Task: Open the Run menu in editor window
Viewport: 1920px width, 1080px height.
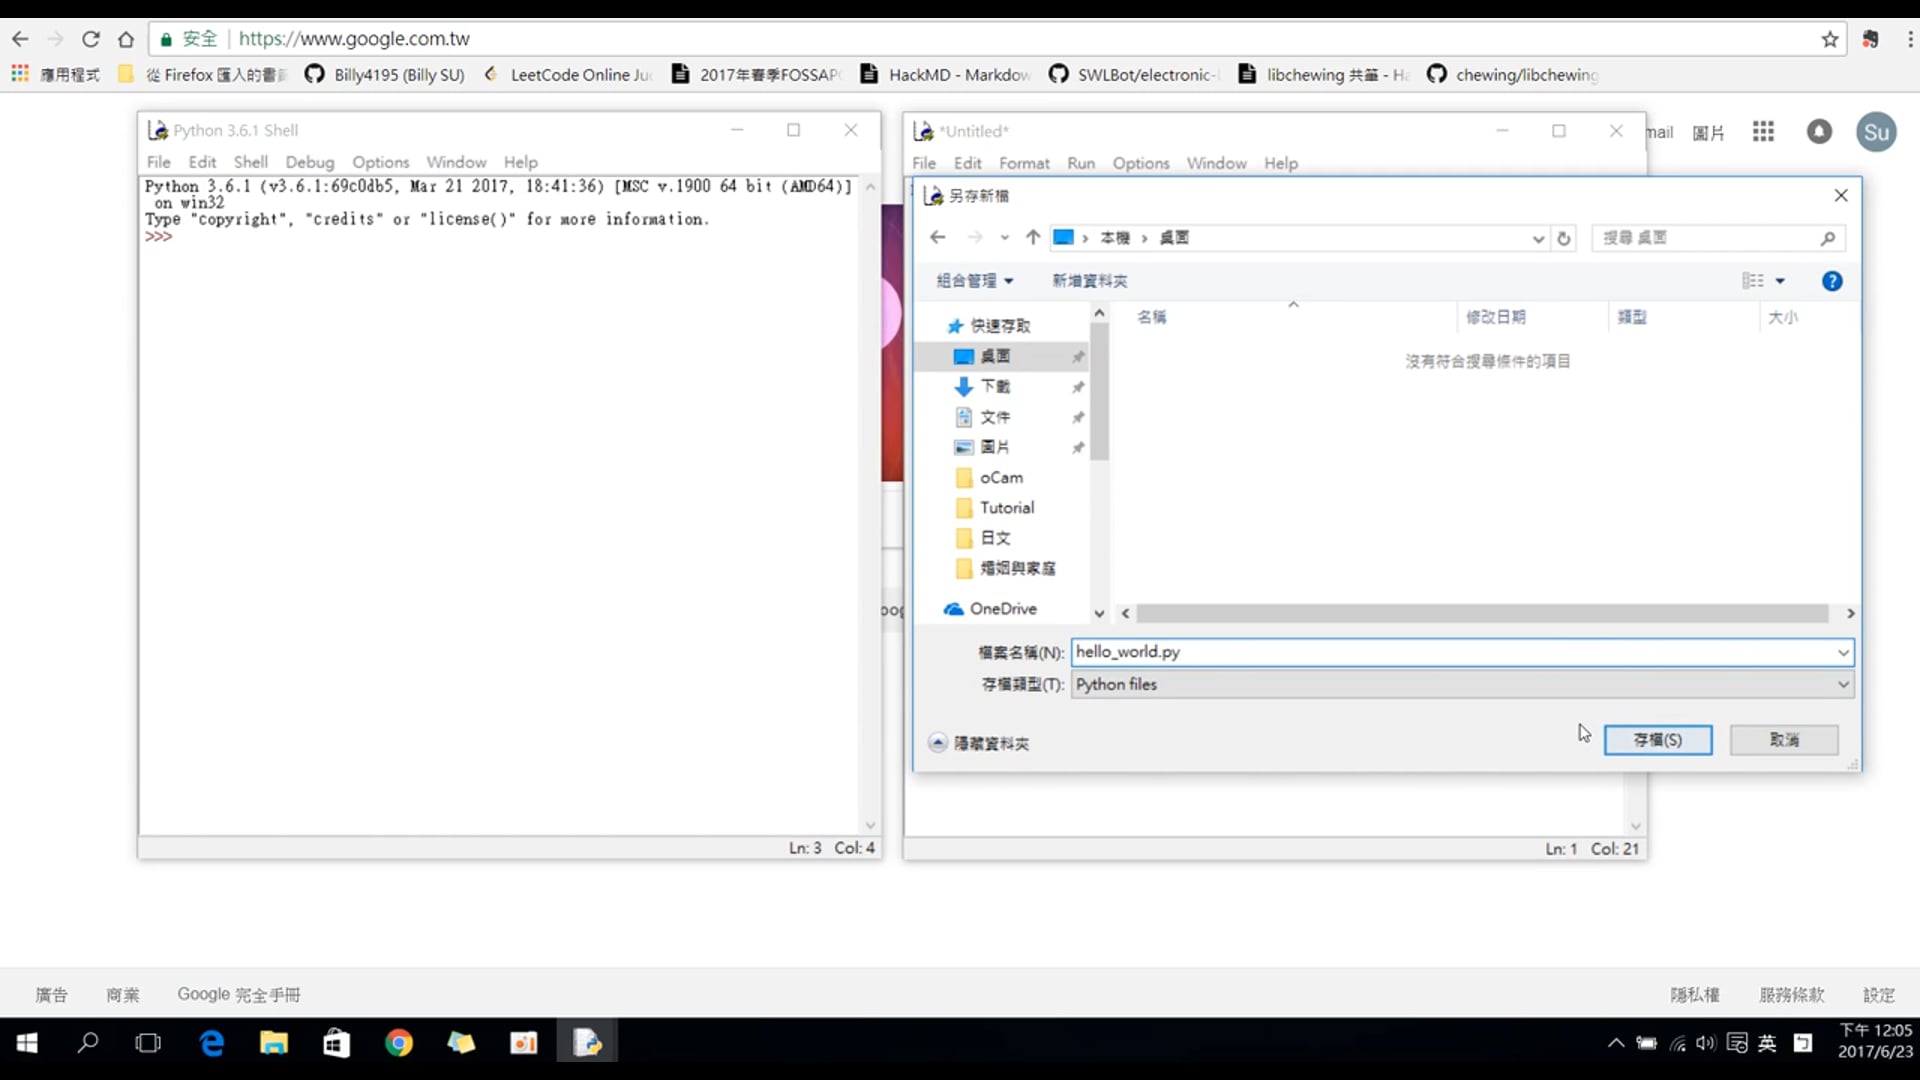Action: click(1080, 163)
